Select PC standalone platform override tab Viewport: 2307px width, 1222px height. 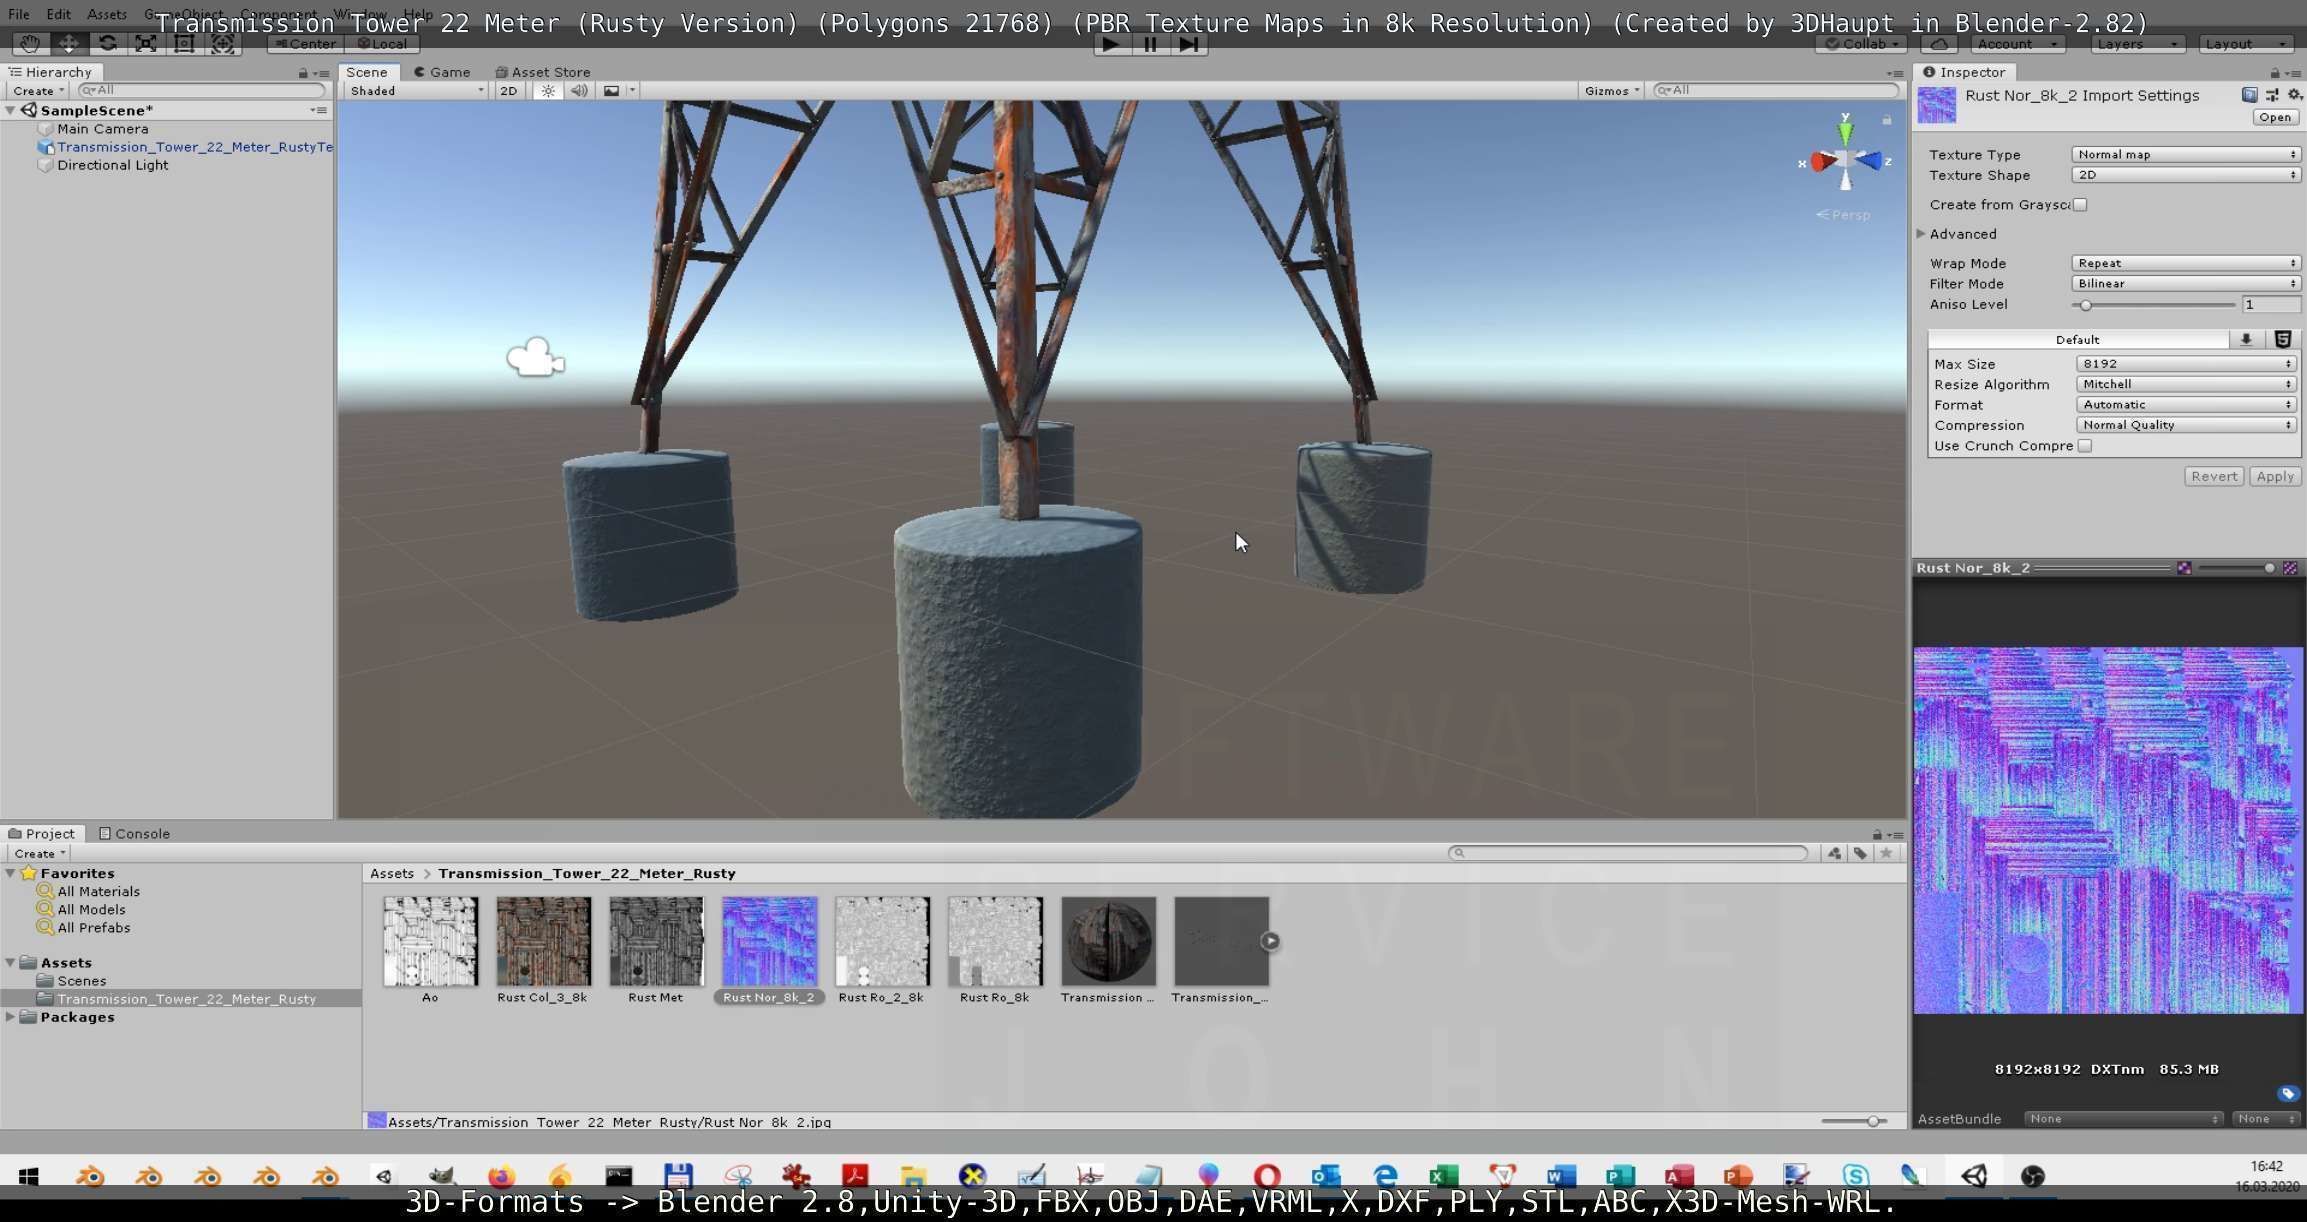[x=2246, y=340]
